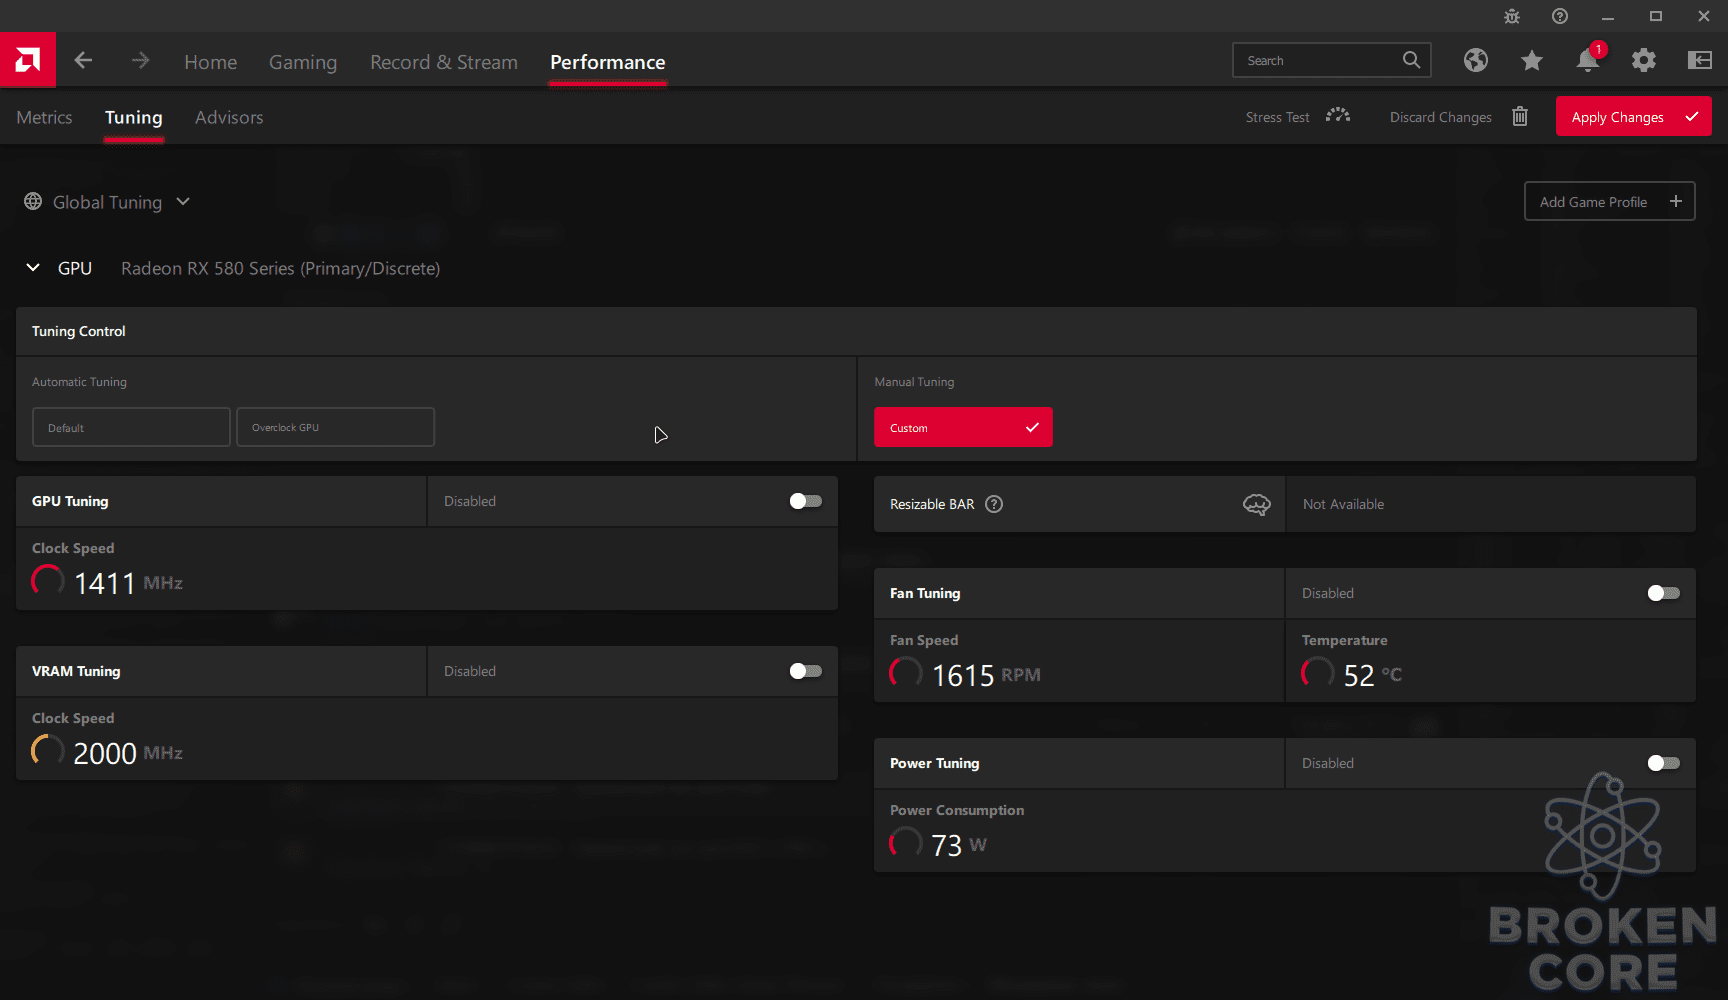Open settings gear icon
Screen dimensions: 1728x1000
(x=1644, y=60)
